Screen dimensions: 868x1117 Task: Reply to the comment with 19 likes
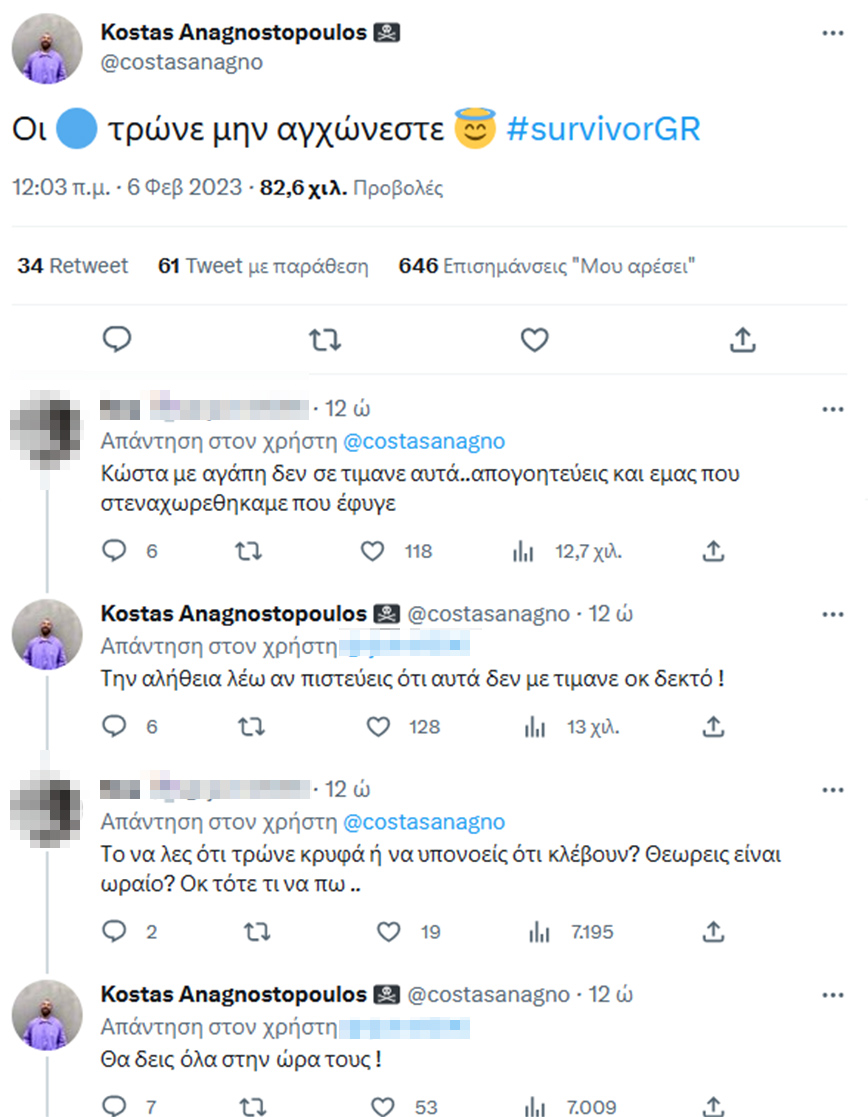116,932
